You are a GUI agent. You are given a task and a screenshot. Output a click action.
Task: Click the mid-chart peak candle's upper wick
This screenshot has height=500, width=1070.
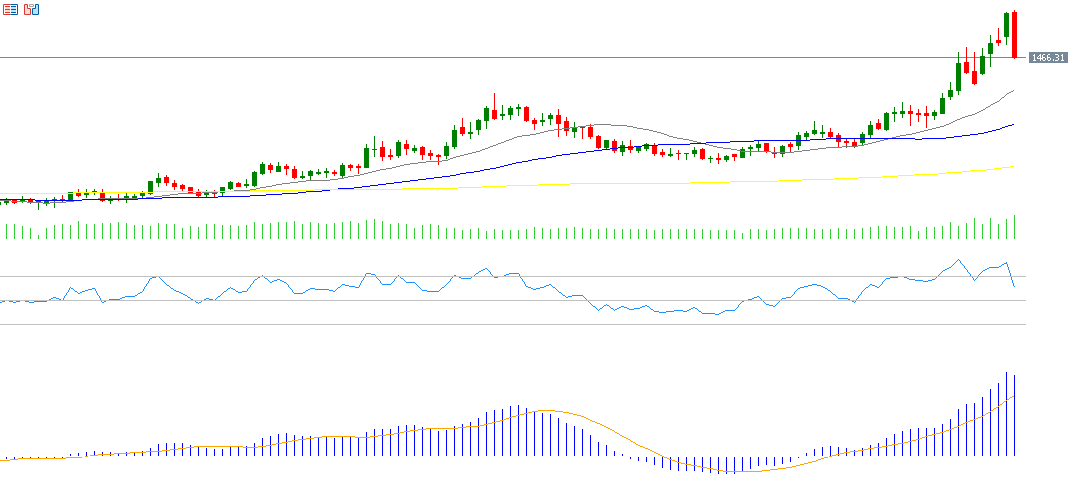tap(494, 99)
